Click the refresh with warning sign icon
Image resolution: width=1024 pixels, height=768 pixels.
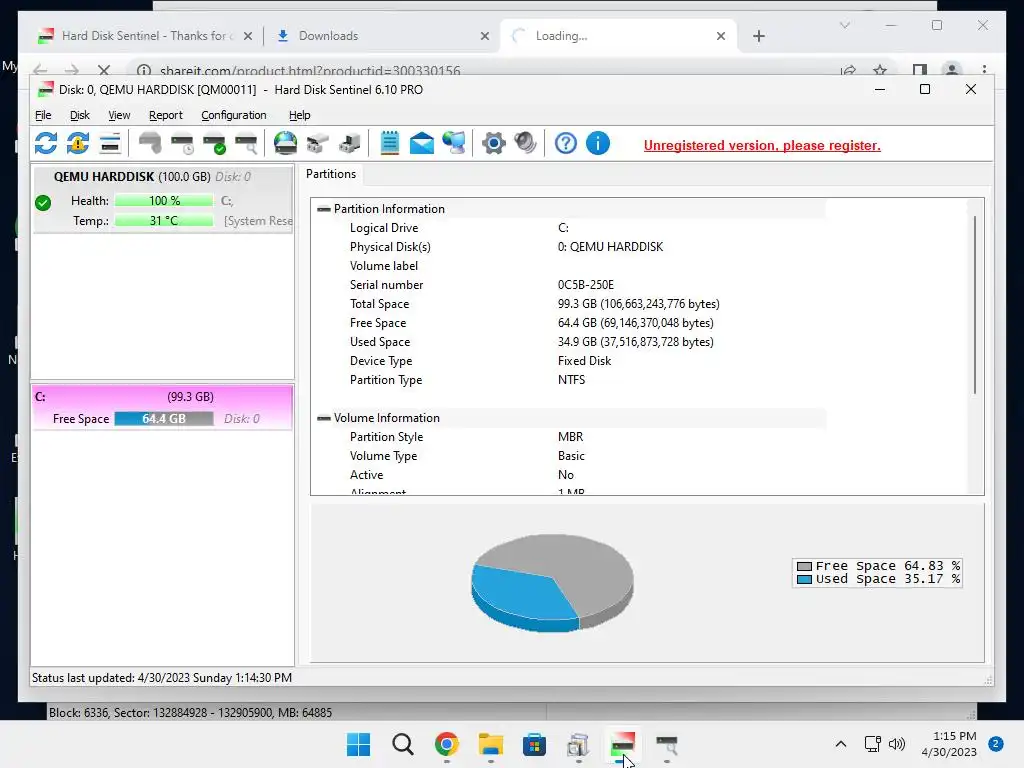tap(78, 143)
